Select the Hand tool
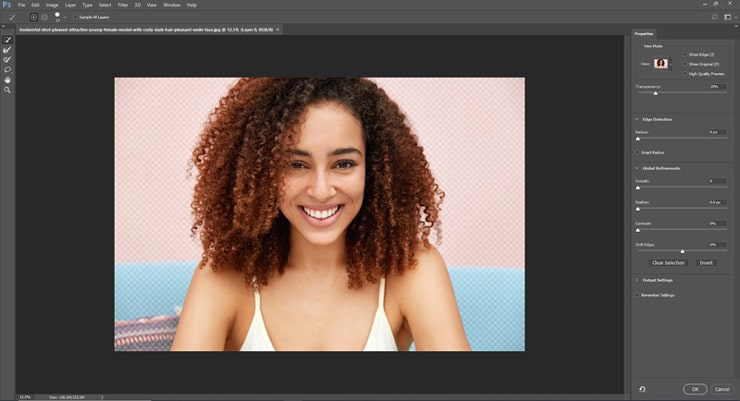 tap(8, 80)
